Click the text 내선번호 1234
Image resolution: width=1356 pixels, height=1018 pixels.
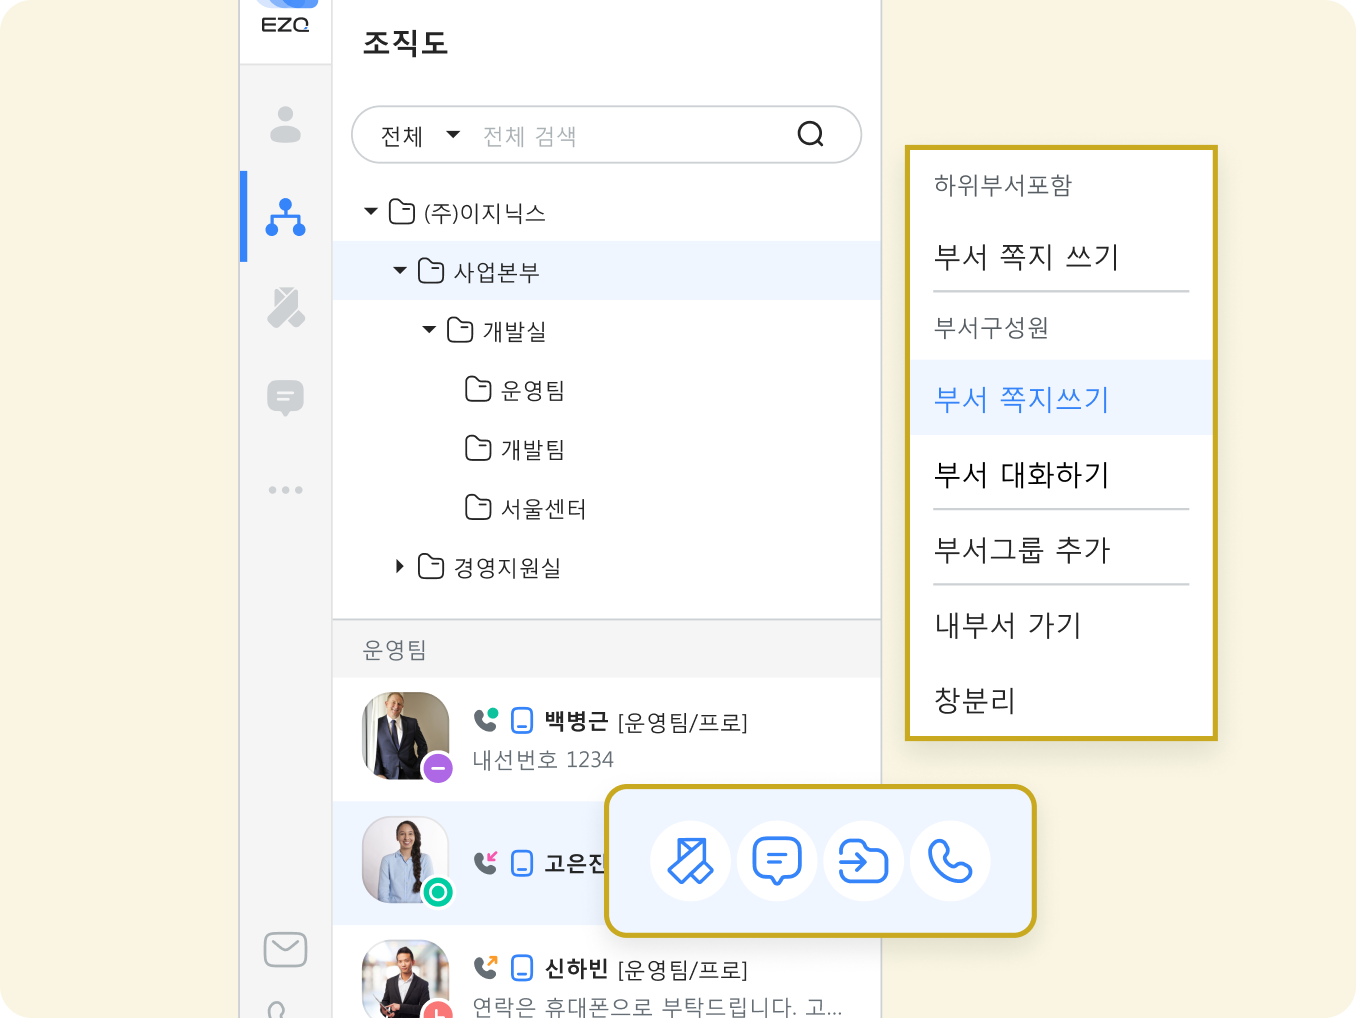coord(543,760)
